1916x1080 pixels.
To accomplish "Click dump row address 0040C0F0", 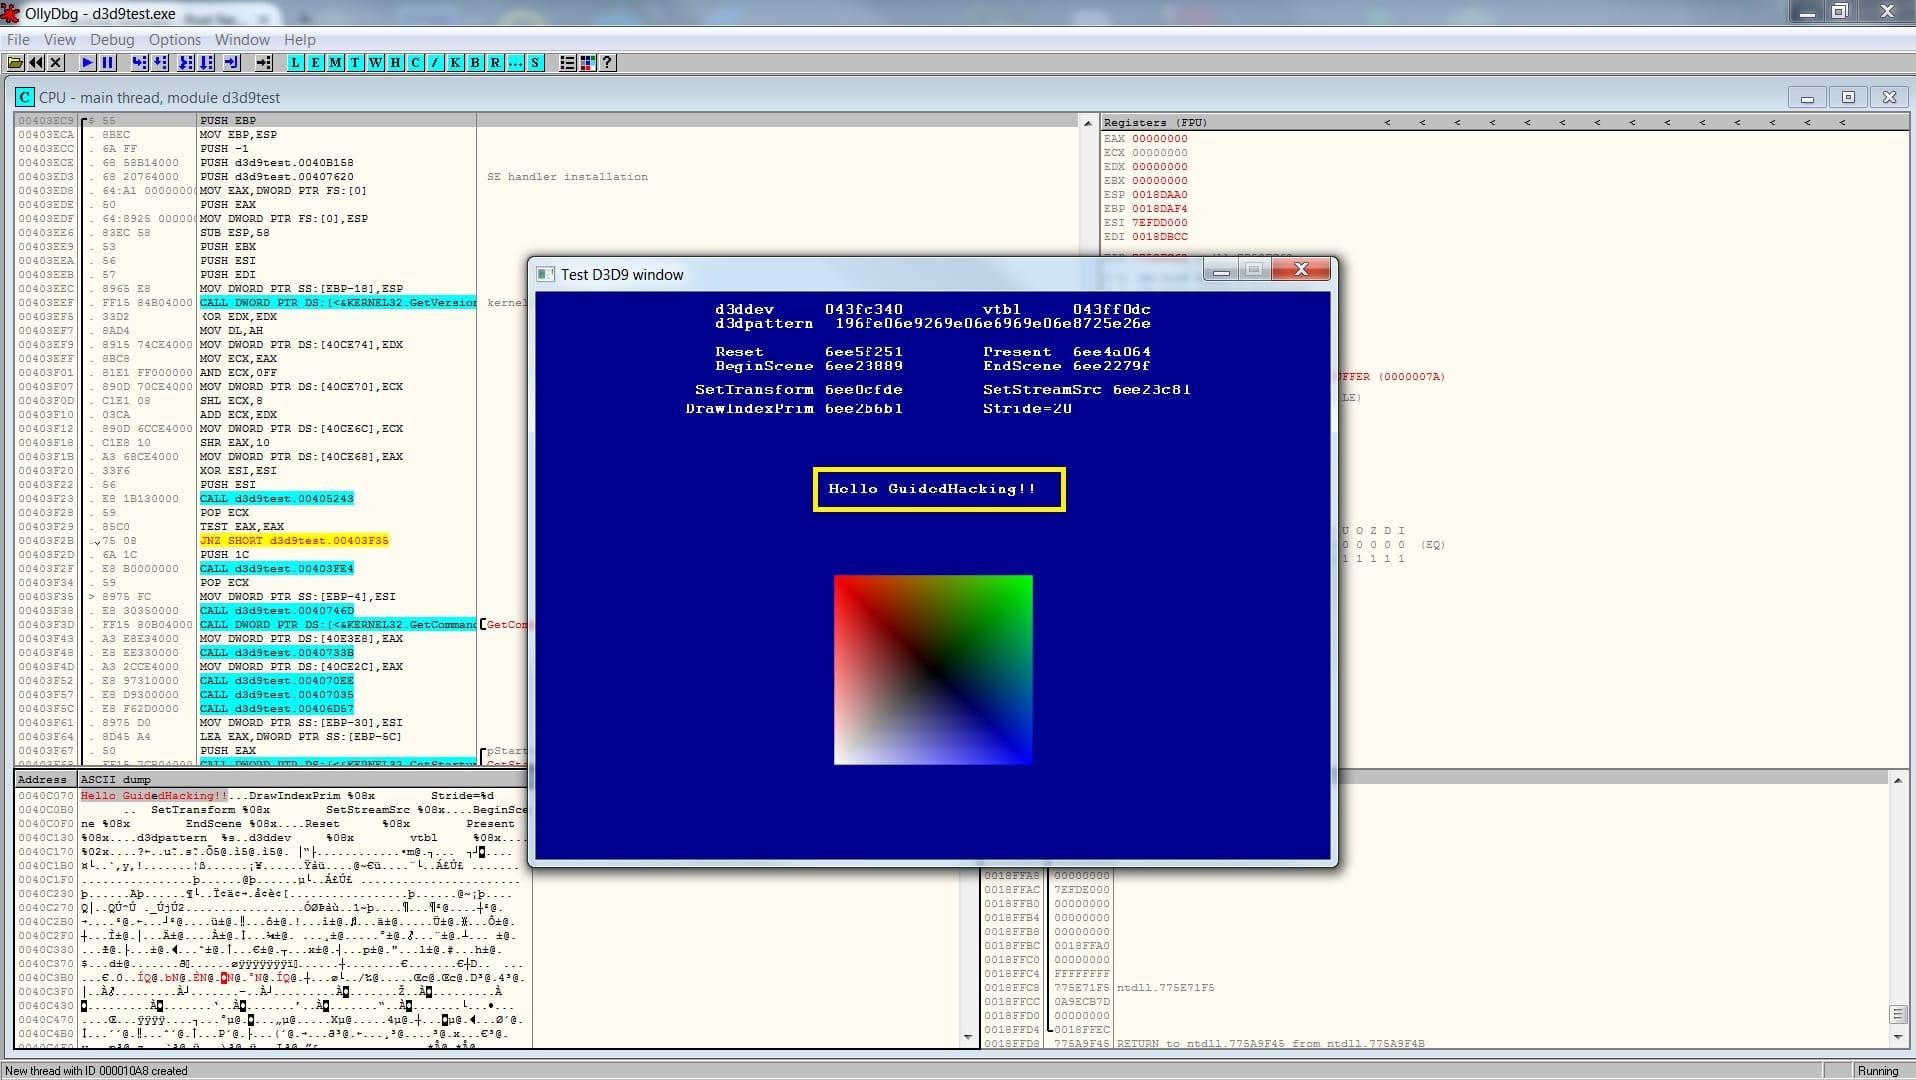I will [46, 824].
